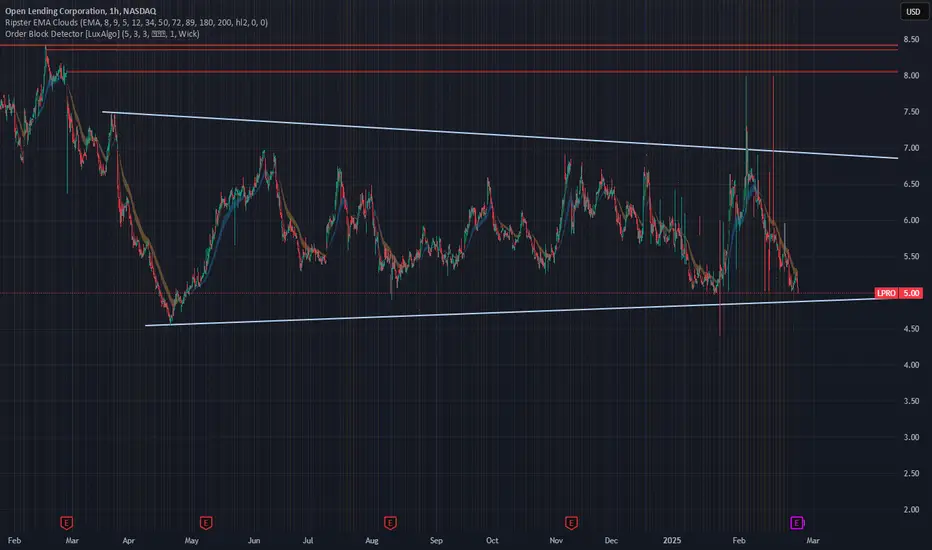
Task: Click the red earnings marker nearest the Aug label
Action: pyautogui.click(x=390, y=523)
